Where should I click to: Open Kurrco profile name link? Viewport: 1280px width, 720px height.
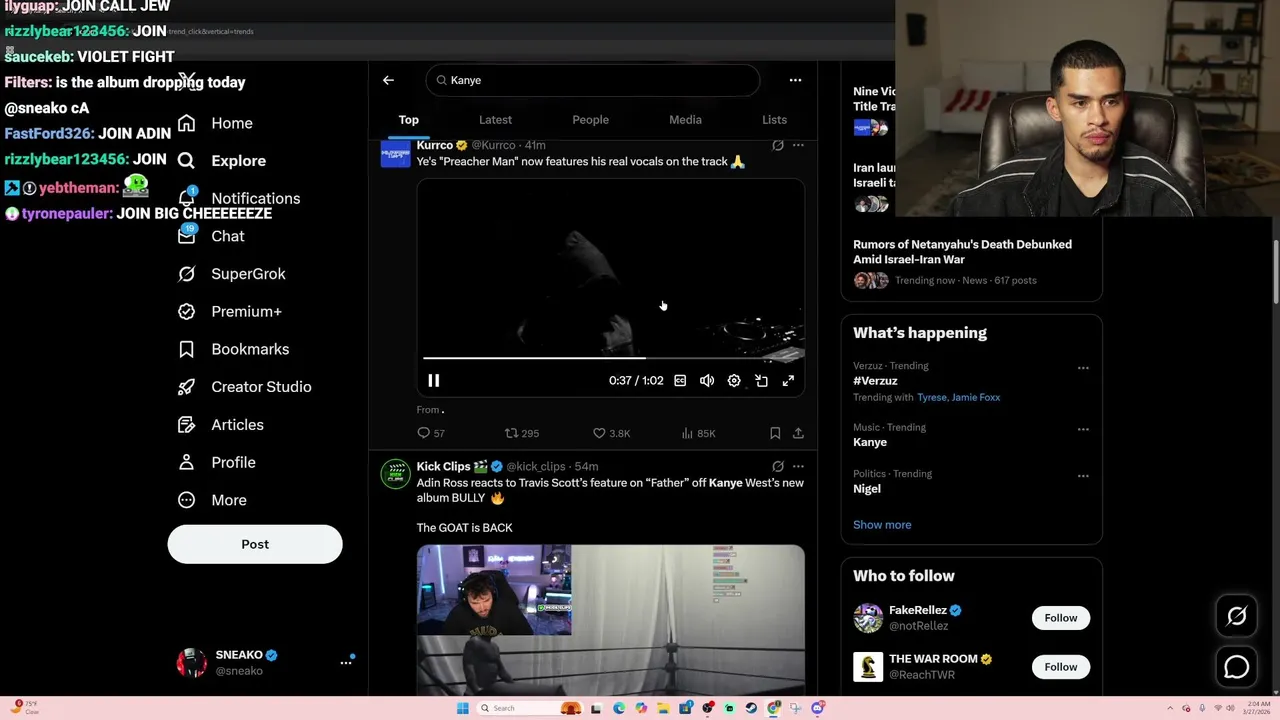coord(435,145)
